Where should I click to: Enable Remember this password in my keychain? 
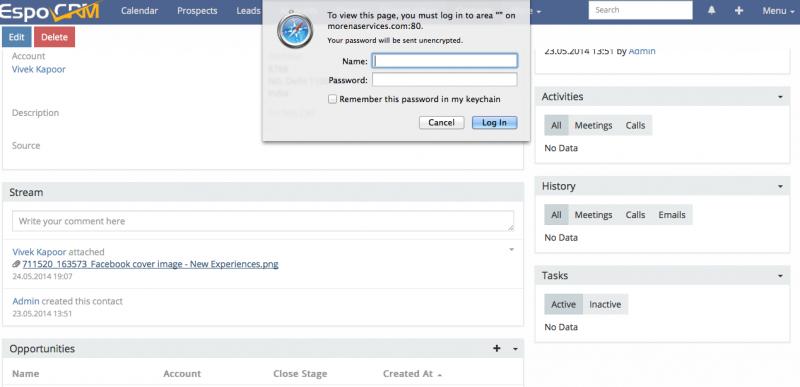point(332,99)
